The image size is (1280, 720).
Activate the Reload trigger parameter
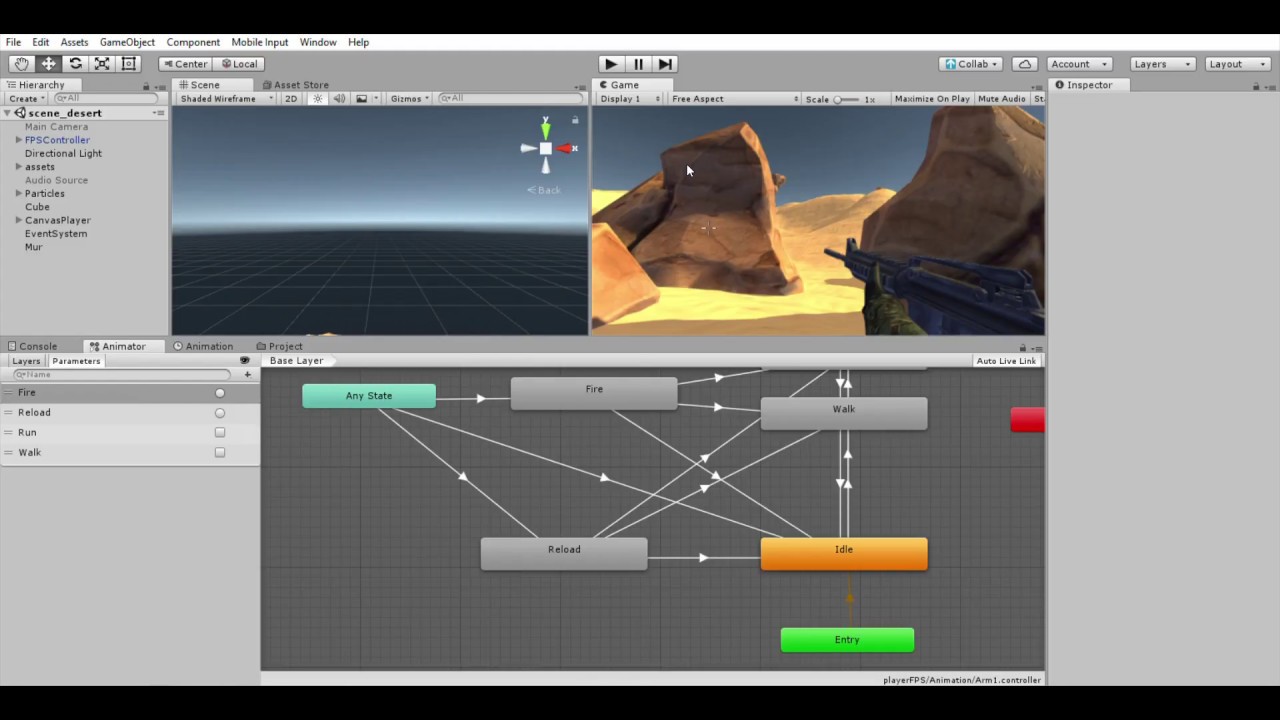pyautogui.click(x=220, y=413)
